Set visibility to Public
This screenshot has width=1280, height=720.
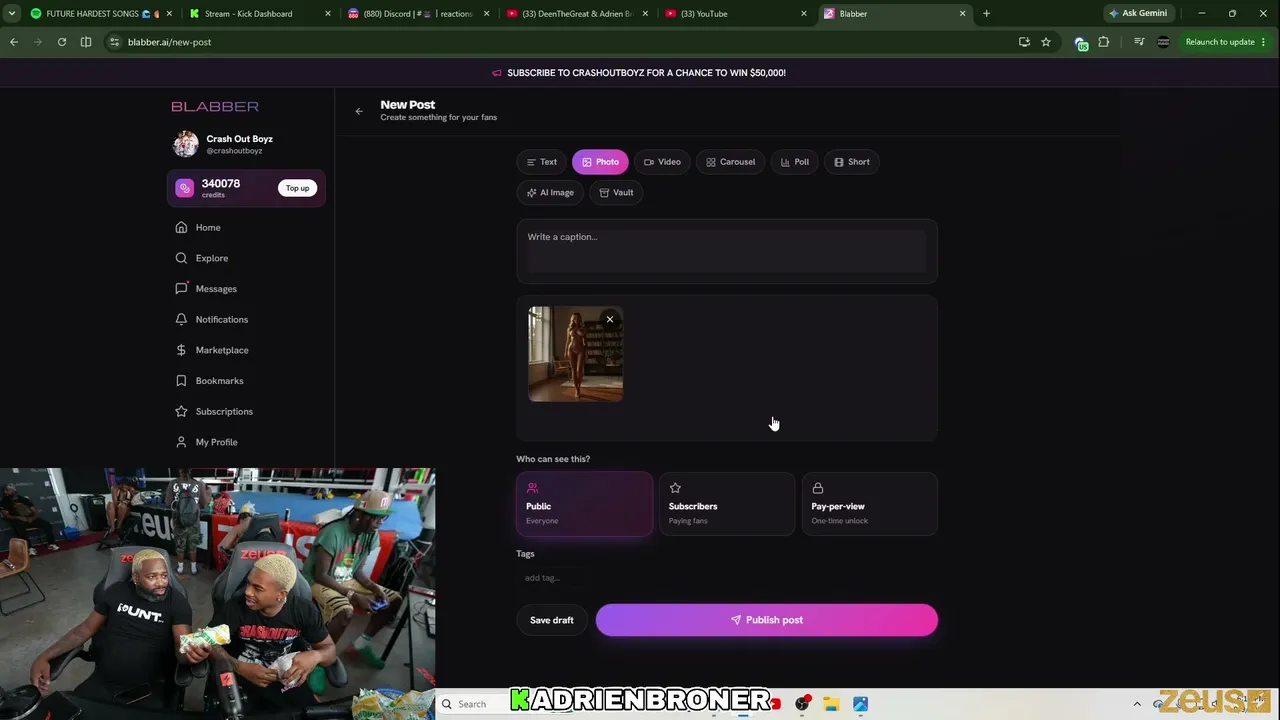pyautogui.click(x=584, y=504)
